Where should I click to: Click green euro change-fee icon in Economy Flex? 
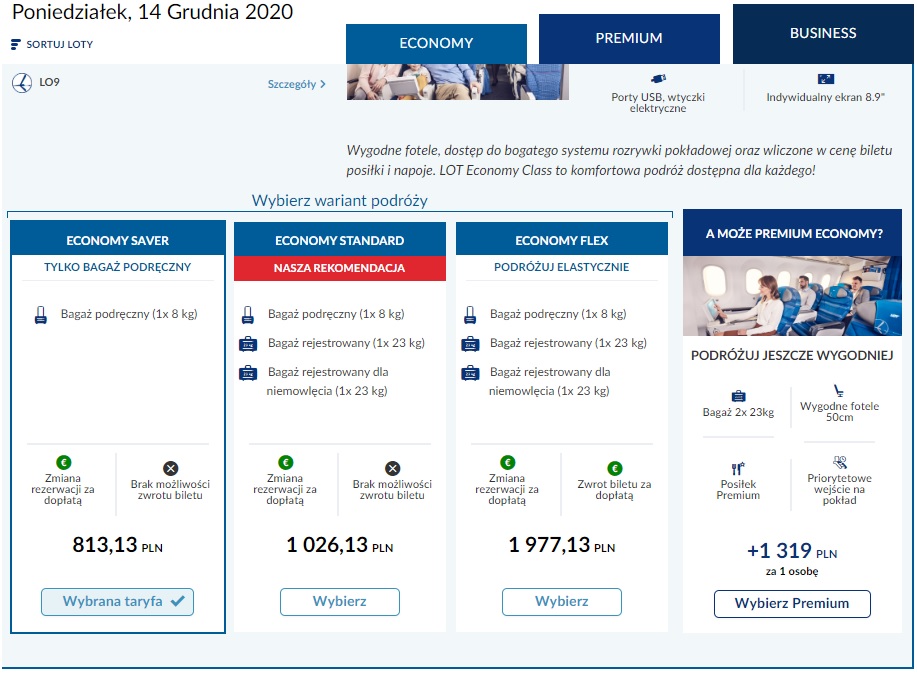point(508,463)
